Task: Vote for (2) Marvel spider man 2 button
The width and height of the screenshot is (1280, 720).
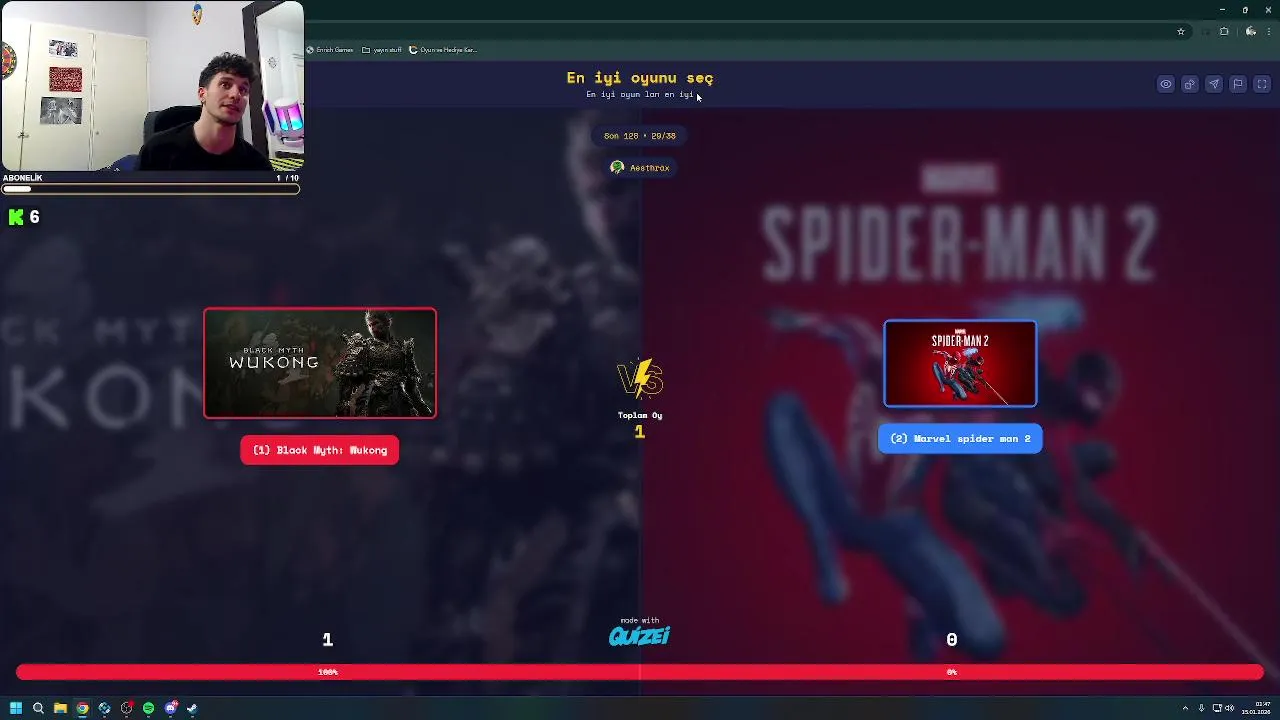Action: point(960,438)
